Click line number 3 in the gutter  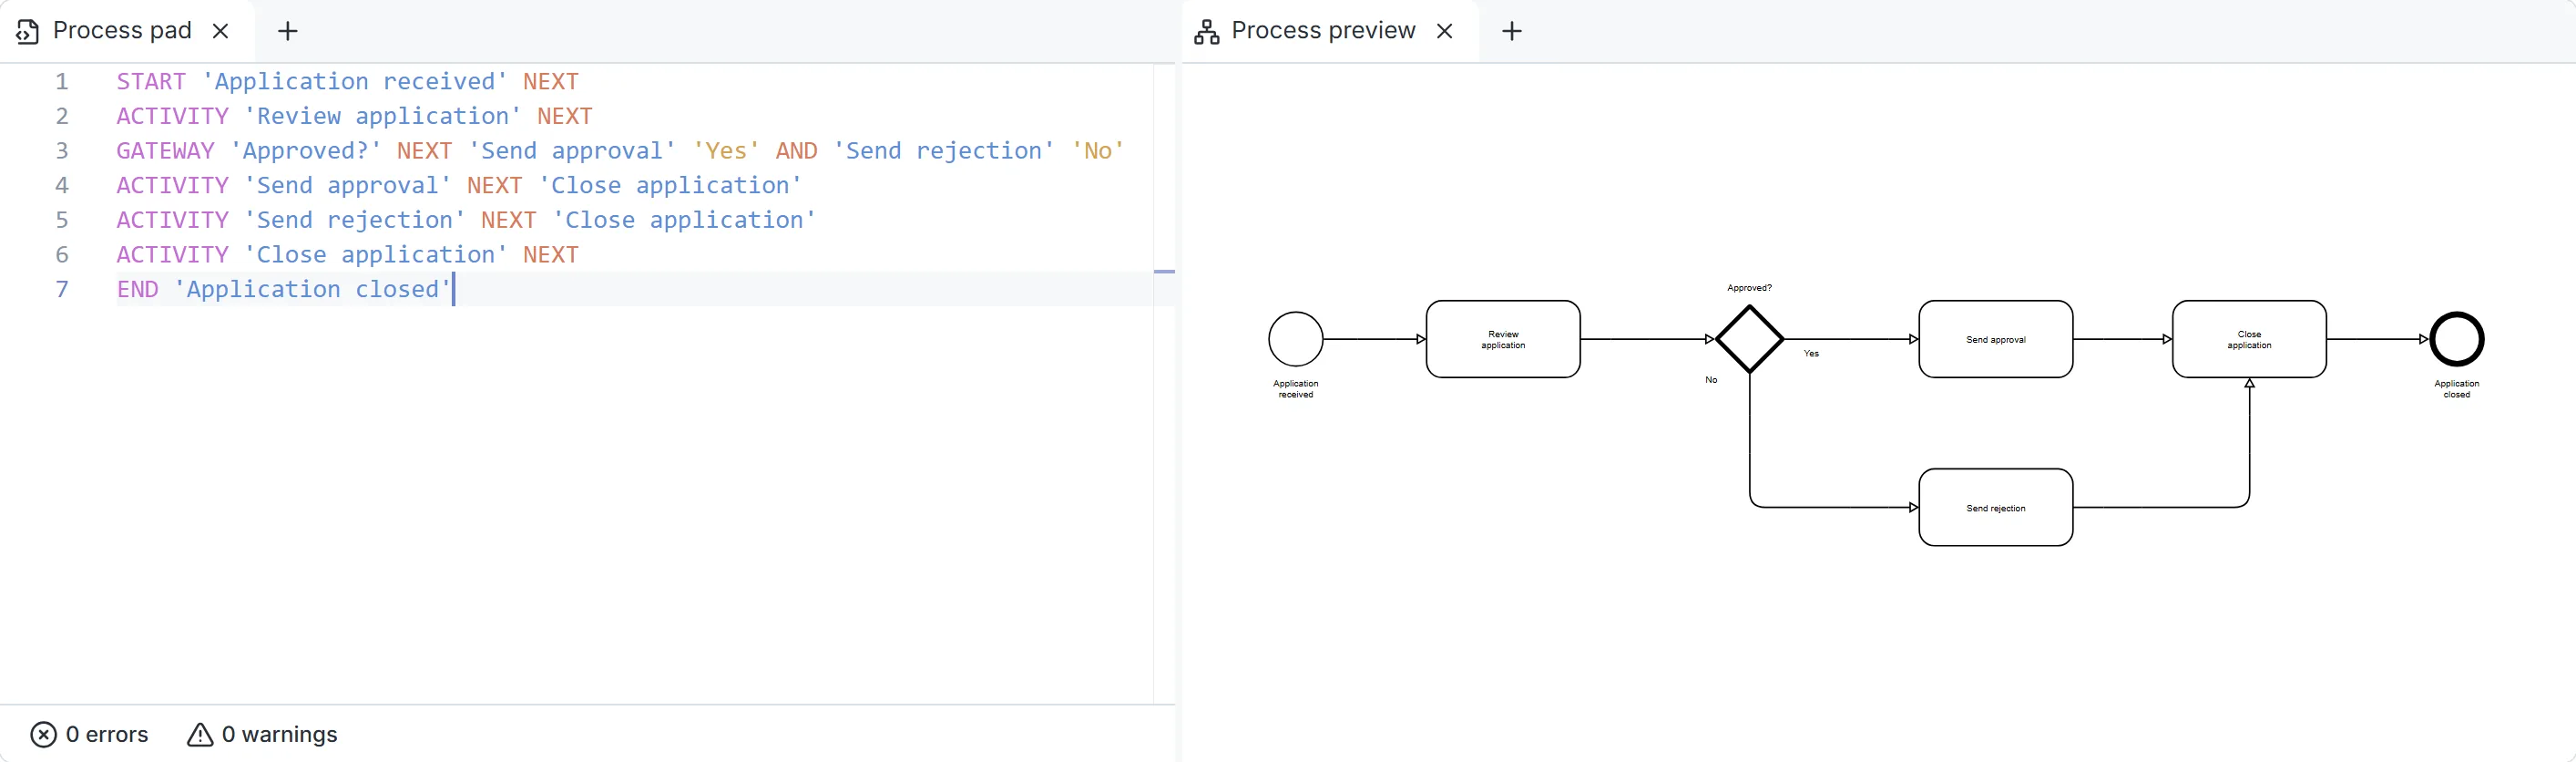click(62, 151)
